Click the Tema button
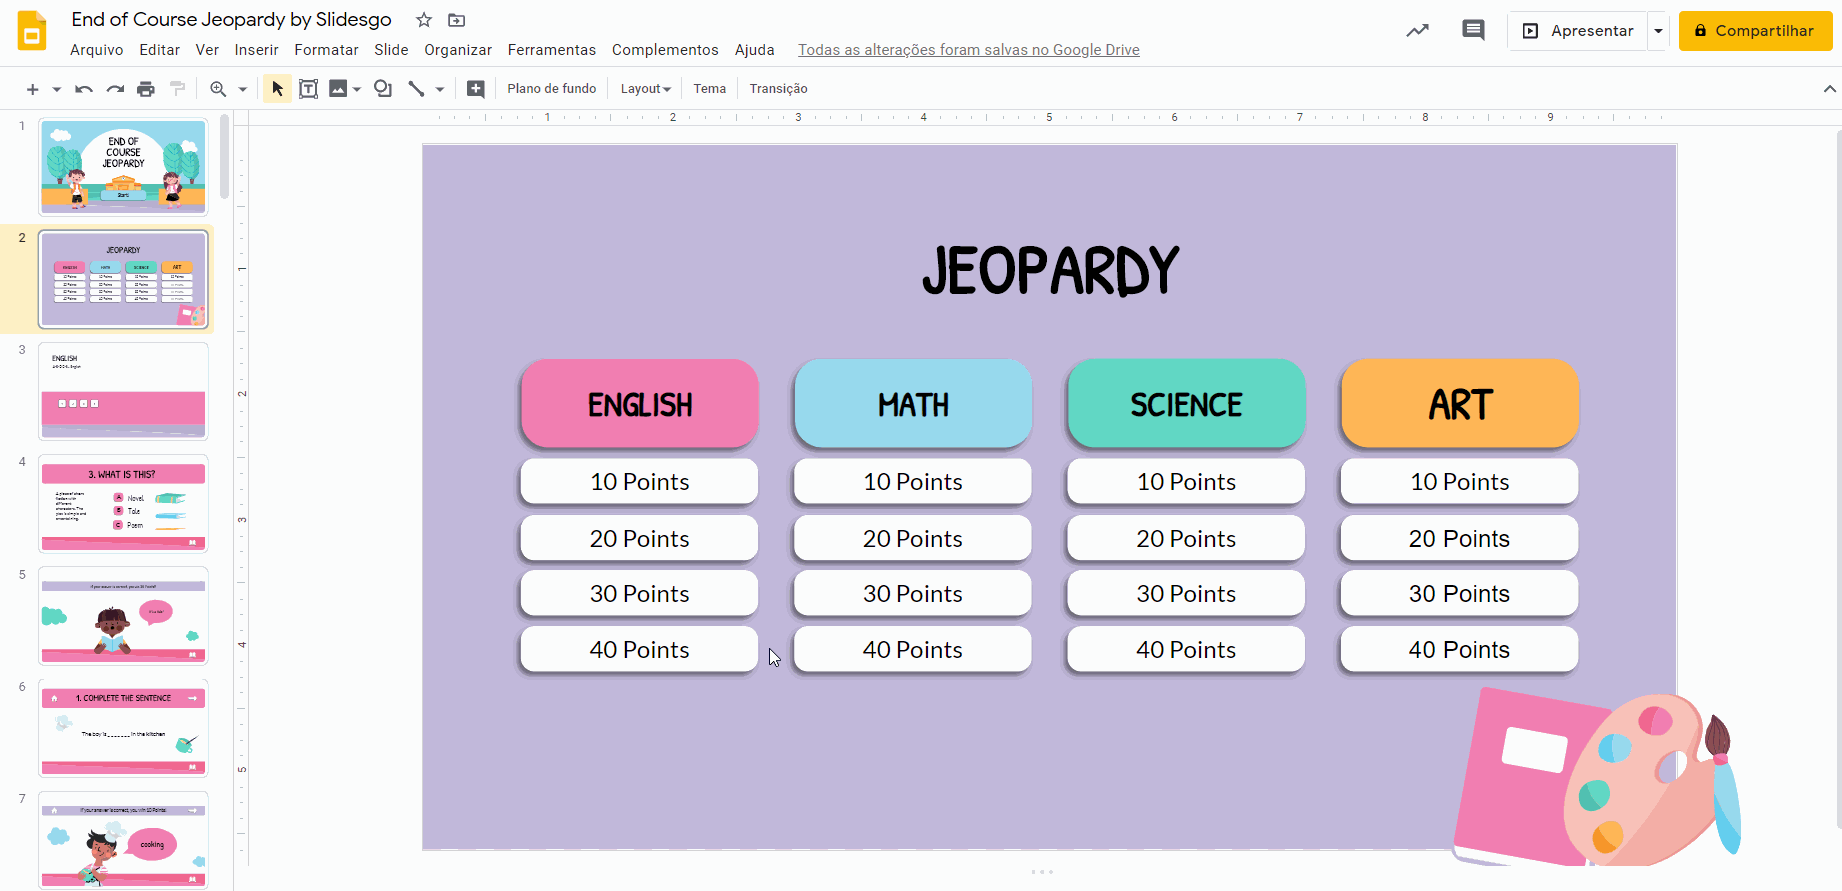 point(710,89)
